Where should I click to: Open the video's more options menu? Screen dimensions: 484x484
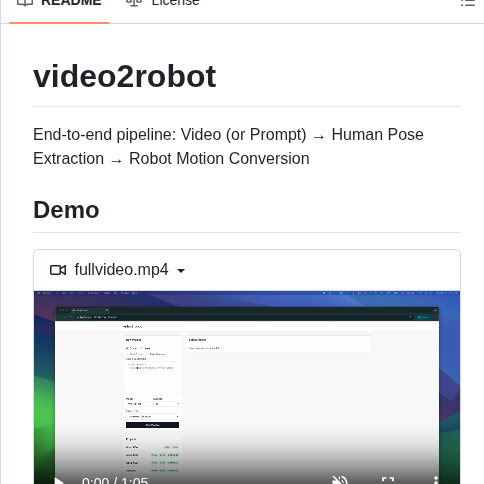tap(435, 480)
